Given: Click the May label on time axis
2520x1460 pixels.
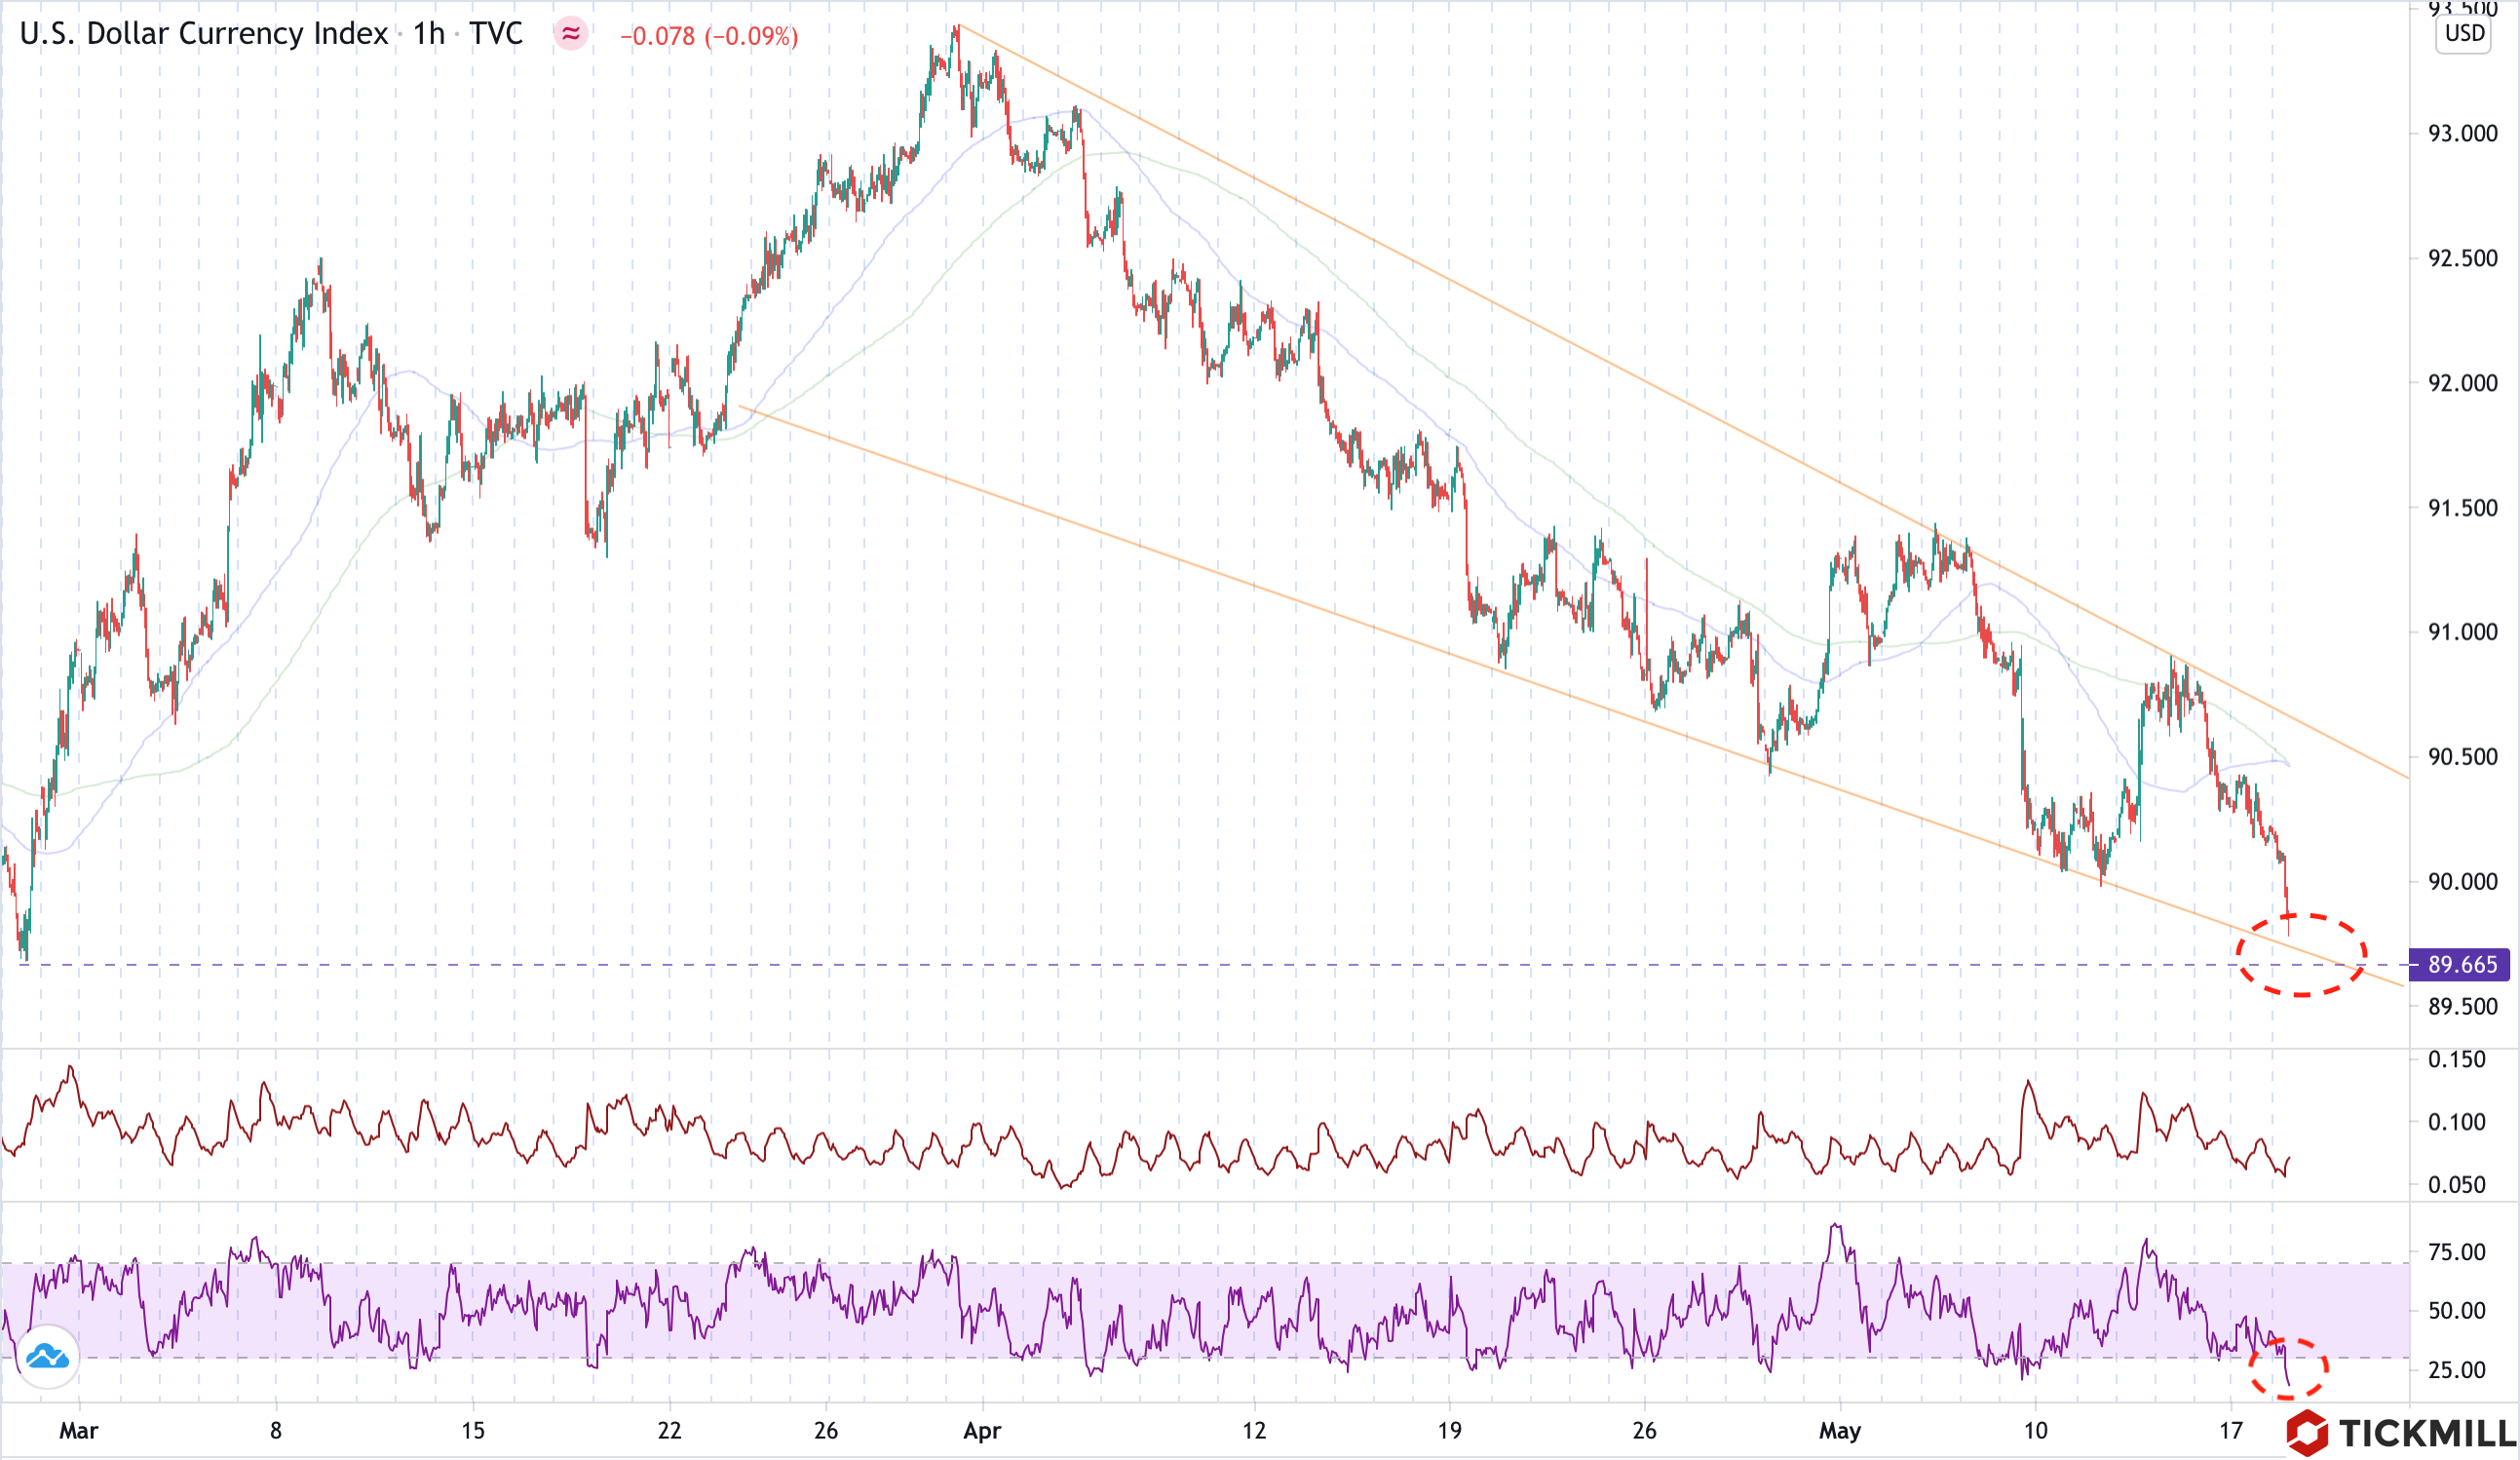Looking at the screenshot, I should (x=1839, y=1431).
